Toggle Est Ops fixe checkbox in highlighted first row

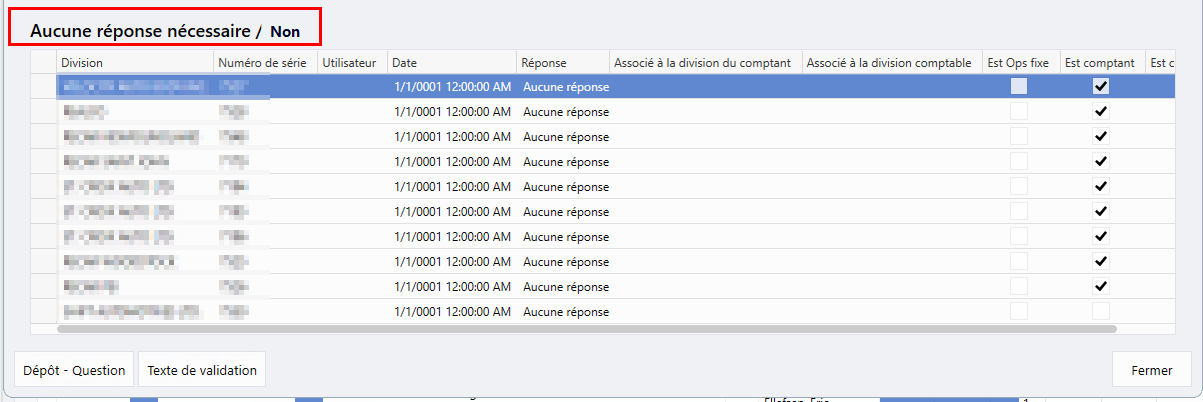coord(1018,87)
